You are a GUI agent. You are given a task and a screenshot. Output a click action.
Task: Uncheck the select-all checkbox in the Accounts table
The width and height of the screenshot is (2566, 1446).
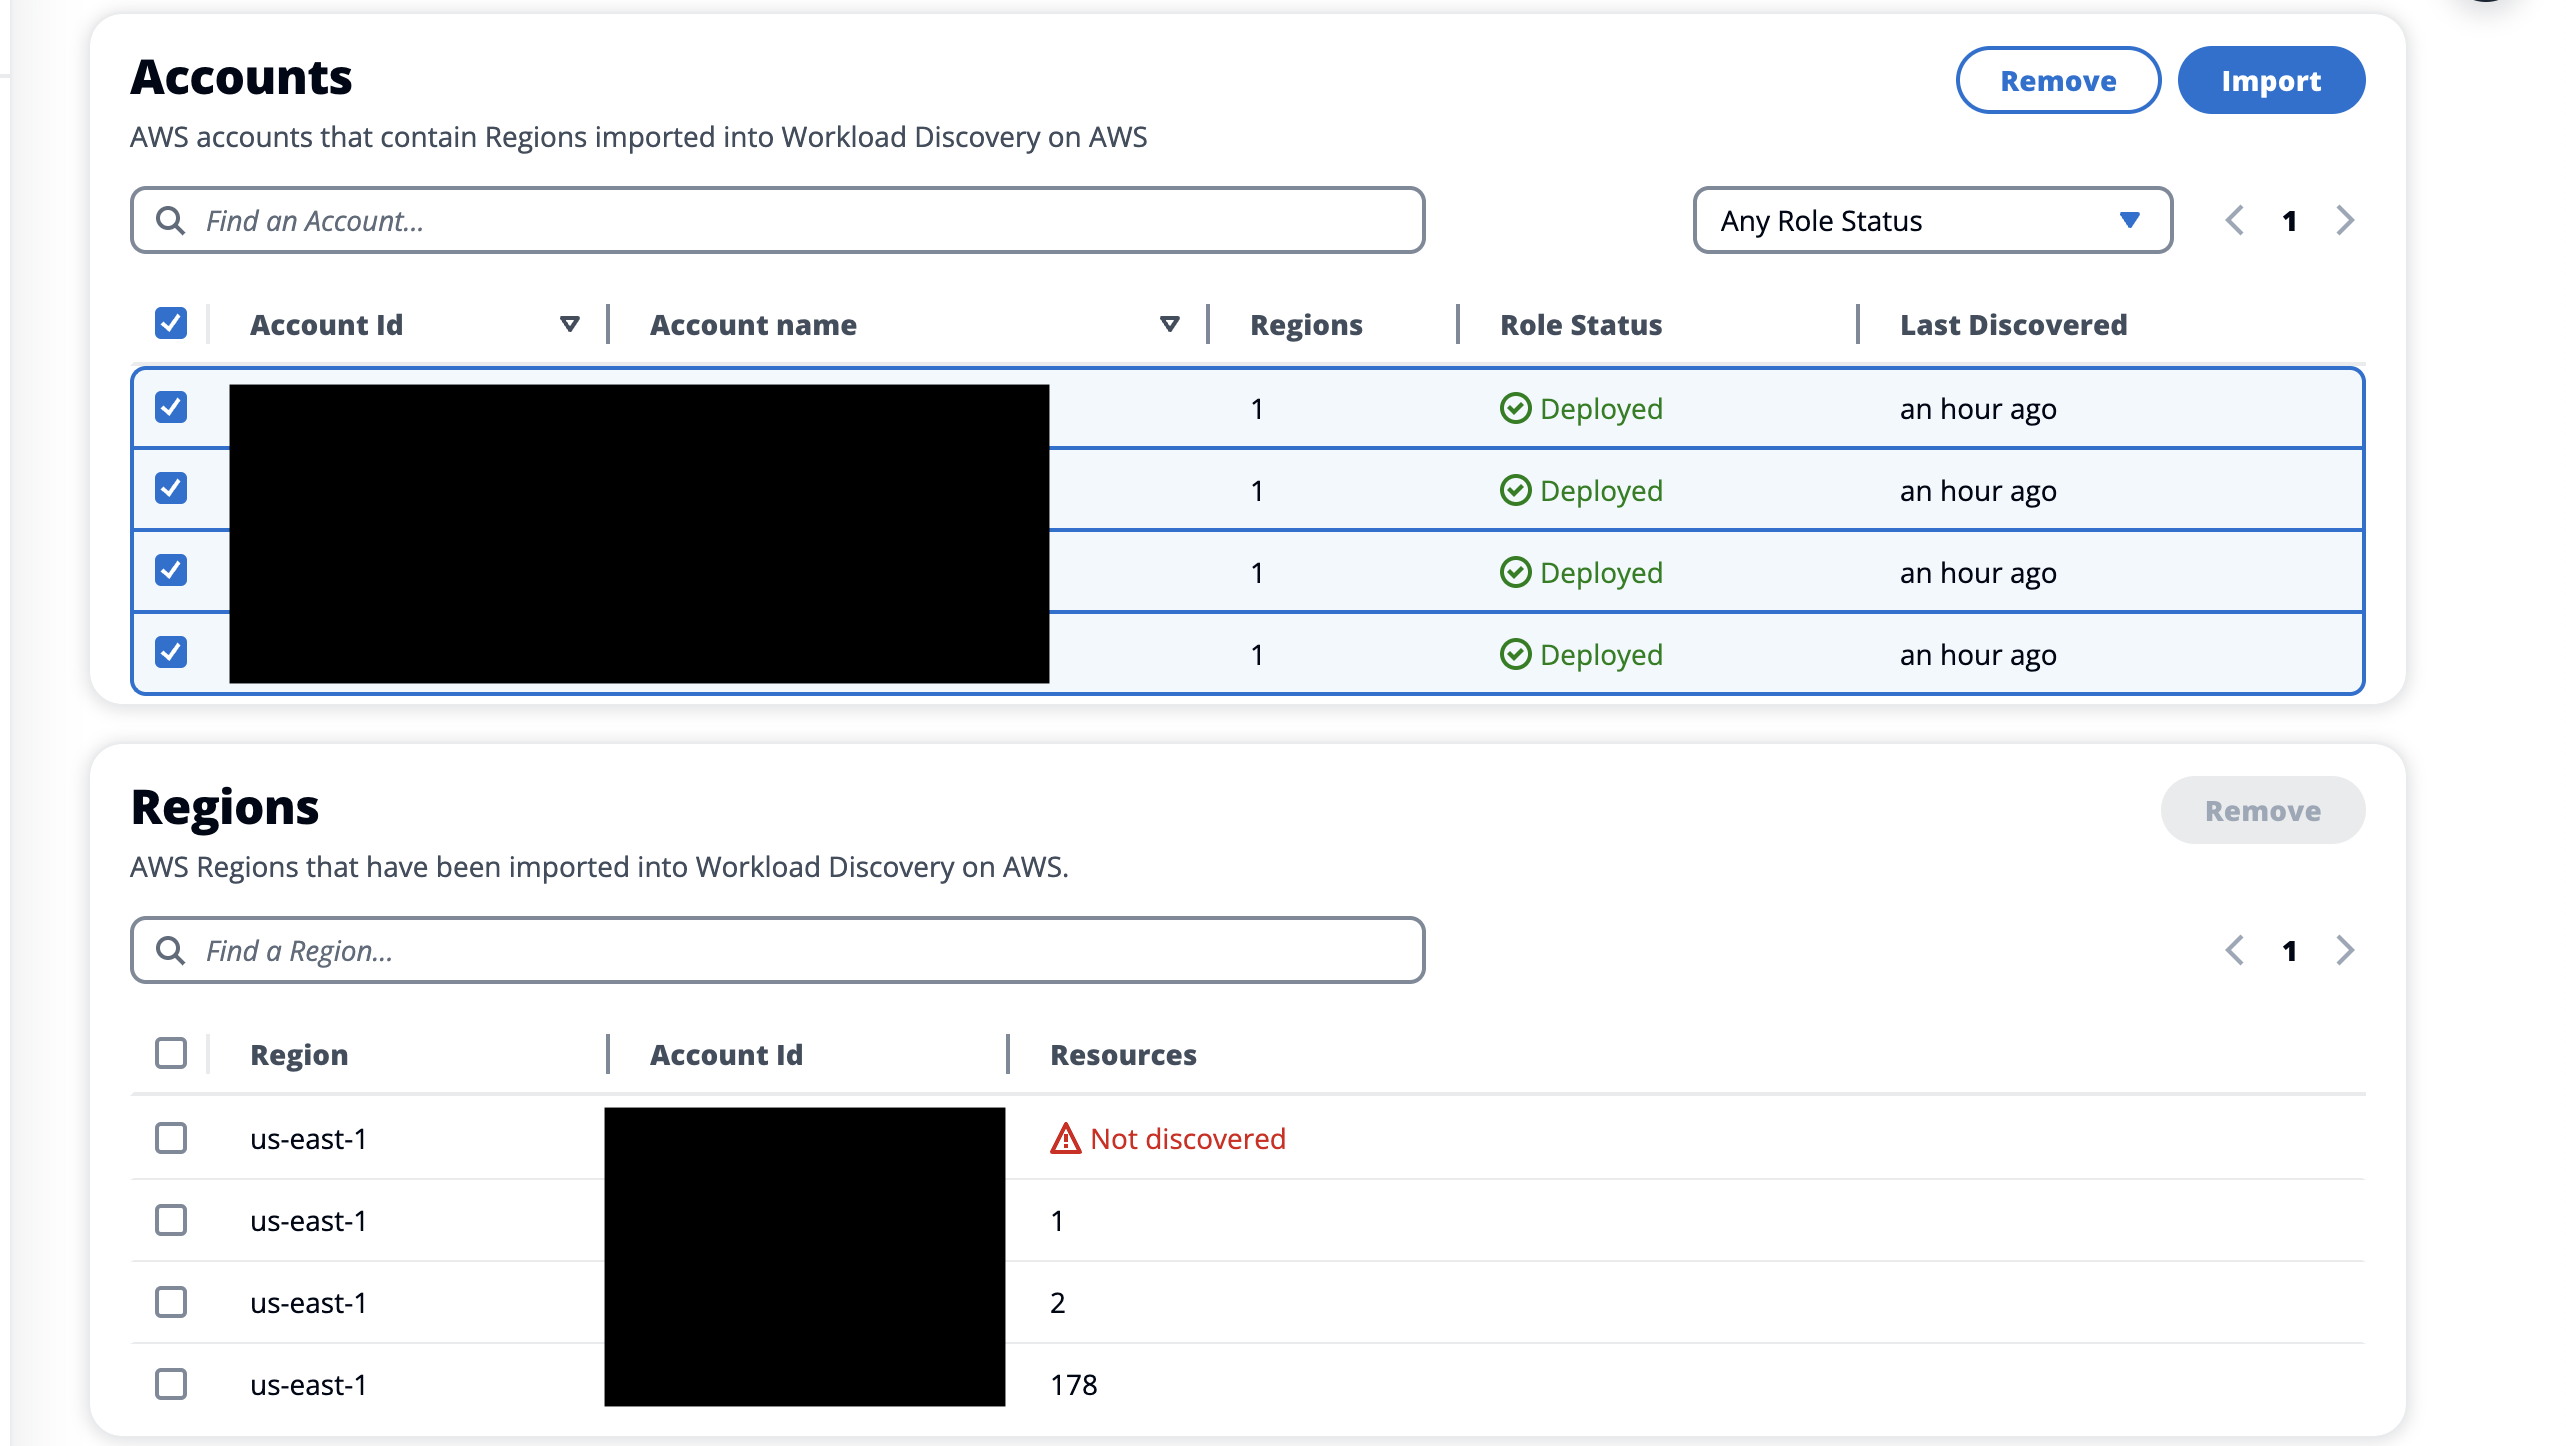click(x=170, y=323)
